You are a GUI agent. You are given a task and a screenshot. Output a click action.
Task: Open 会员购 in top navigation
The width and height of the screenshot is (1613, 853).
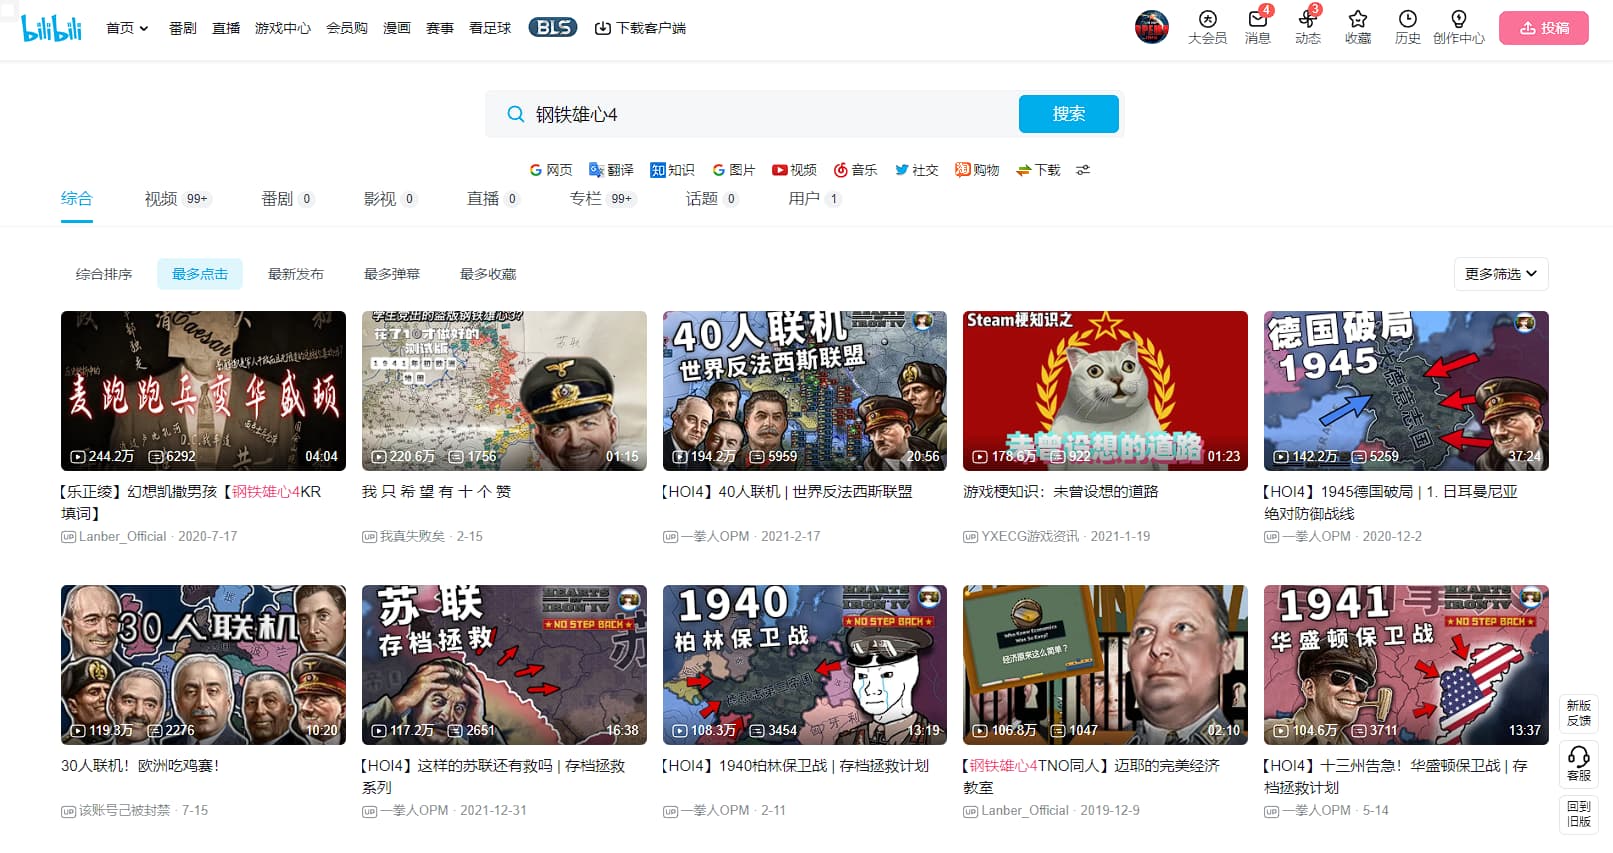click(347, 28)
